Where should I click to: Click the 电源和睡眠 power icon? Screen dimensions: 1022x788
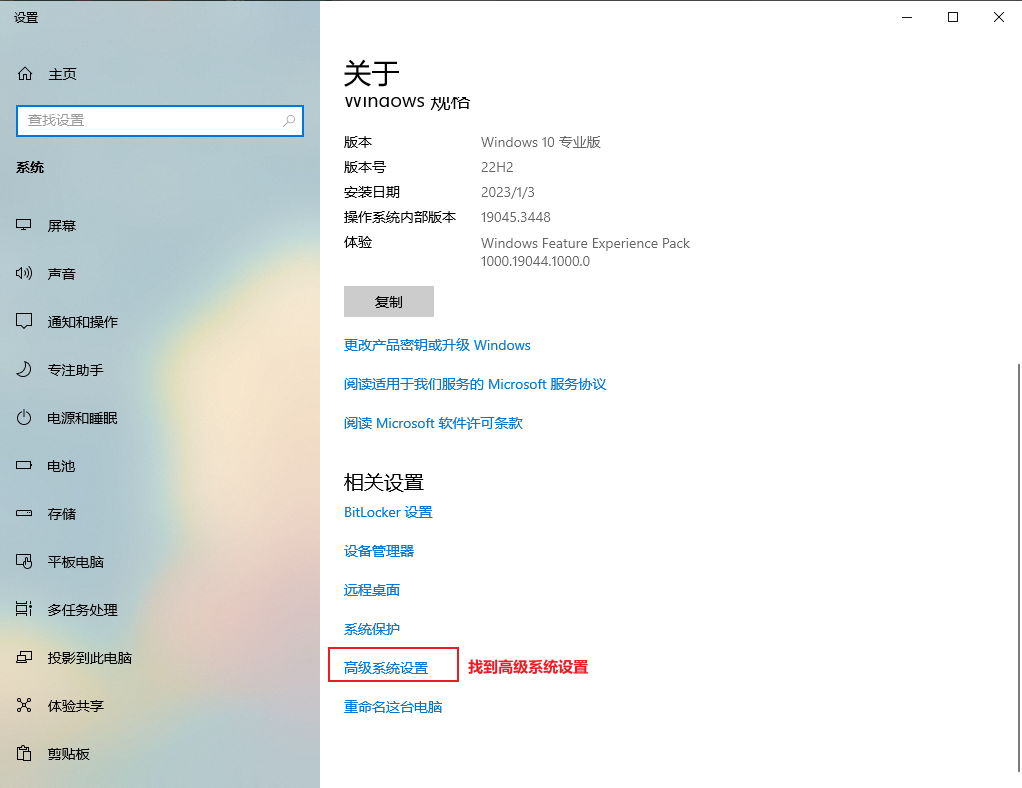coord(23,418)
